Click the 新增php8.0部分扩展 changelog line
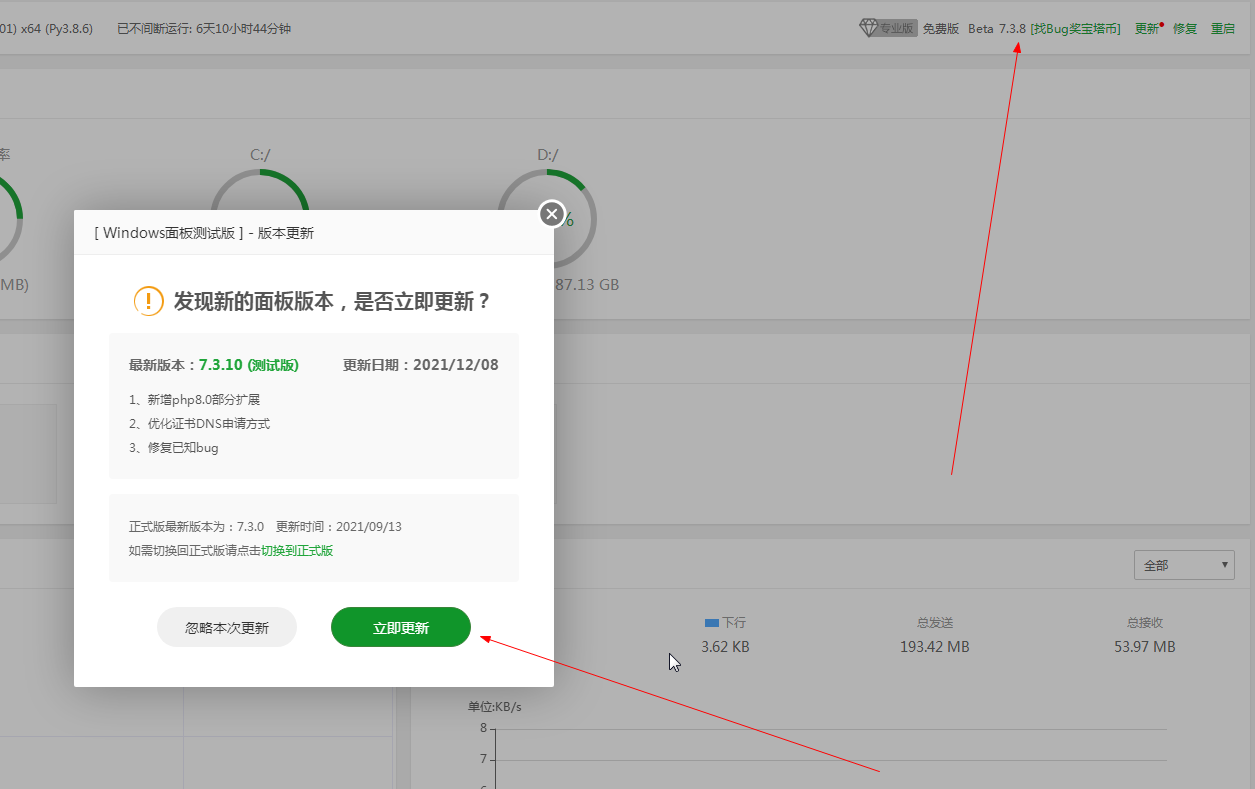 [195, 400]
